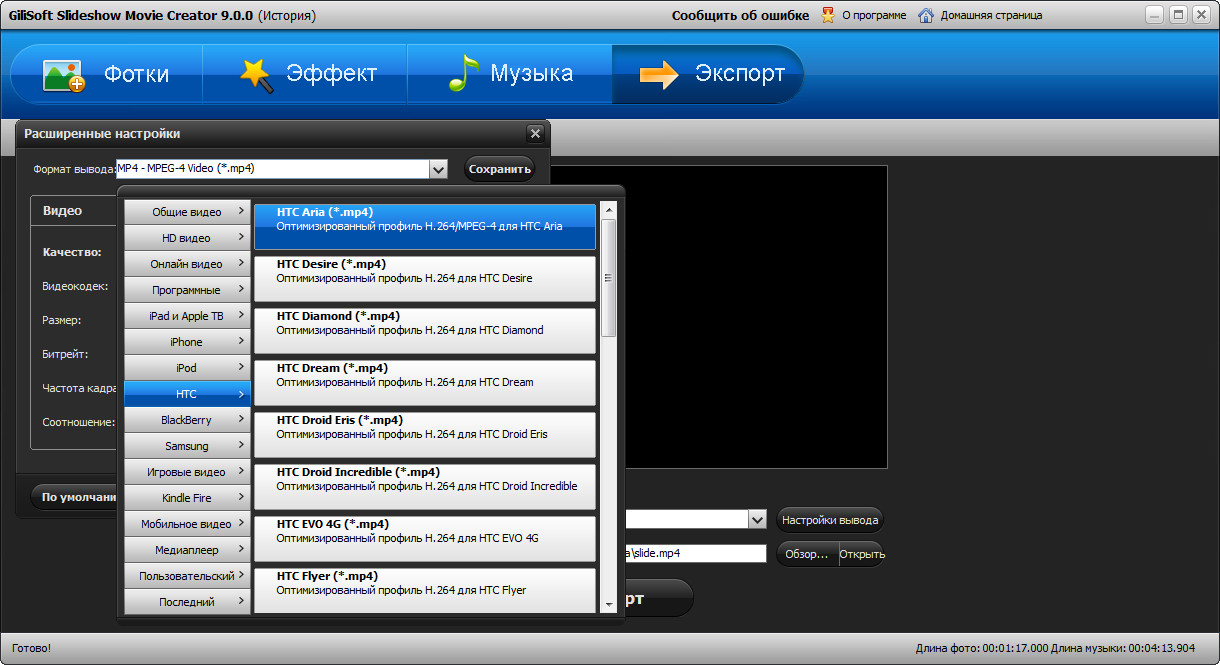Click the output path field slide.mp4
The height and width of the screenshot is (665, 1220).
point(695,553)
